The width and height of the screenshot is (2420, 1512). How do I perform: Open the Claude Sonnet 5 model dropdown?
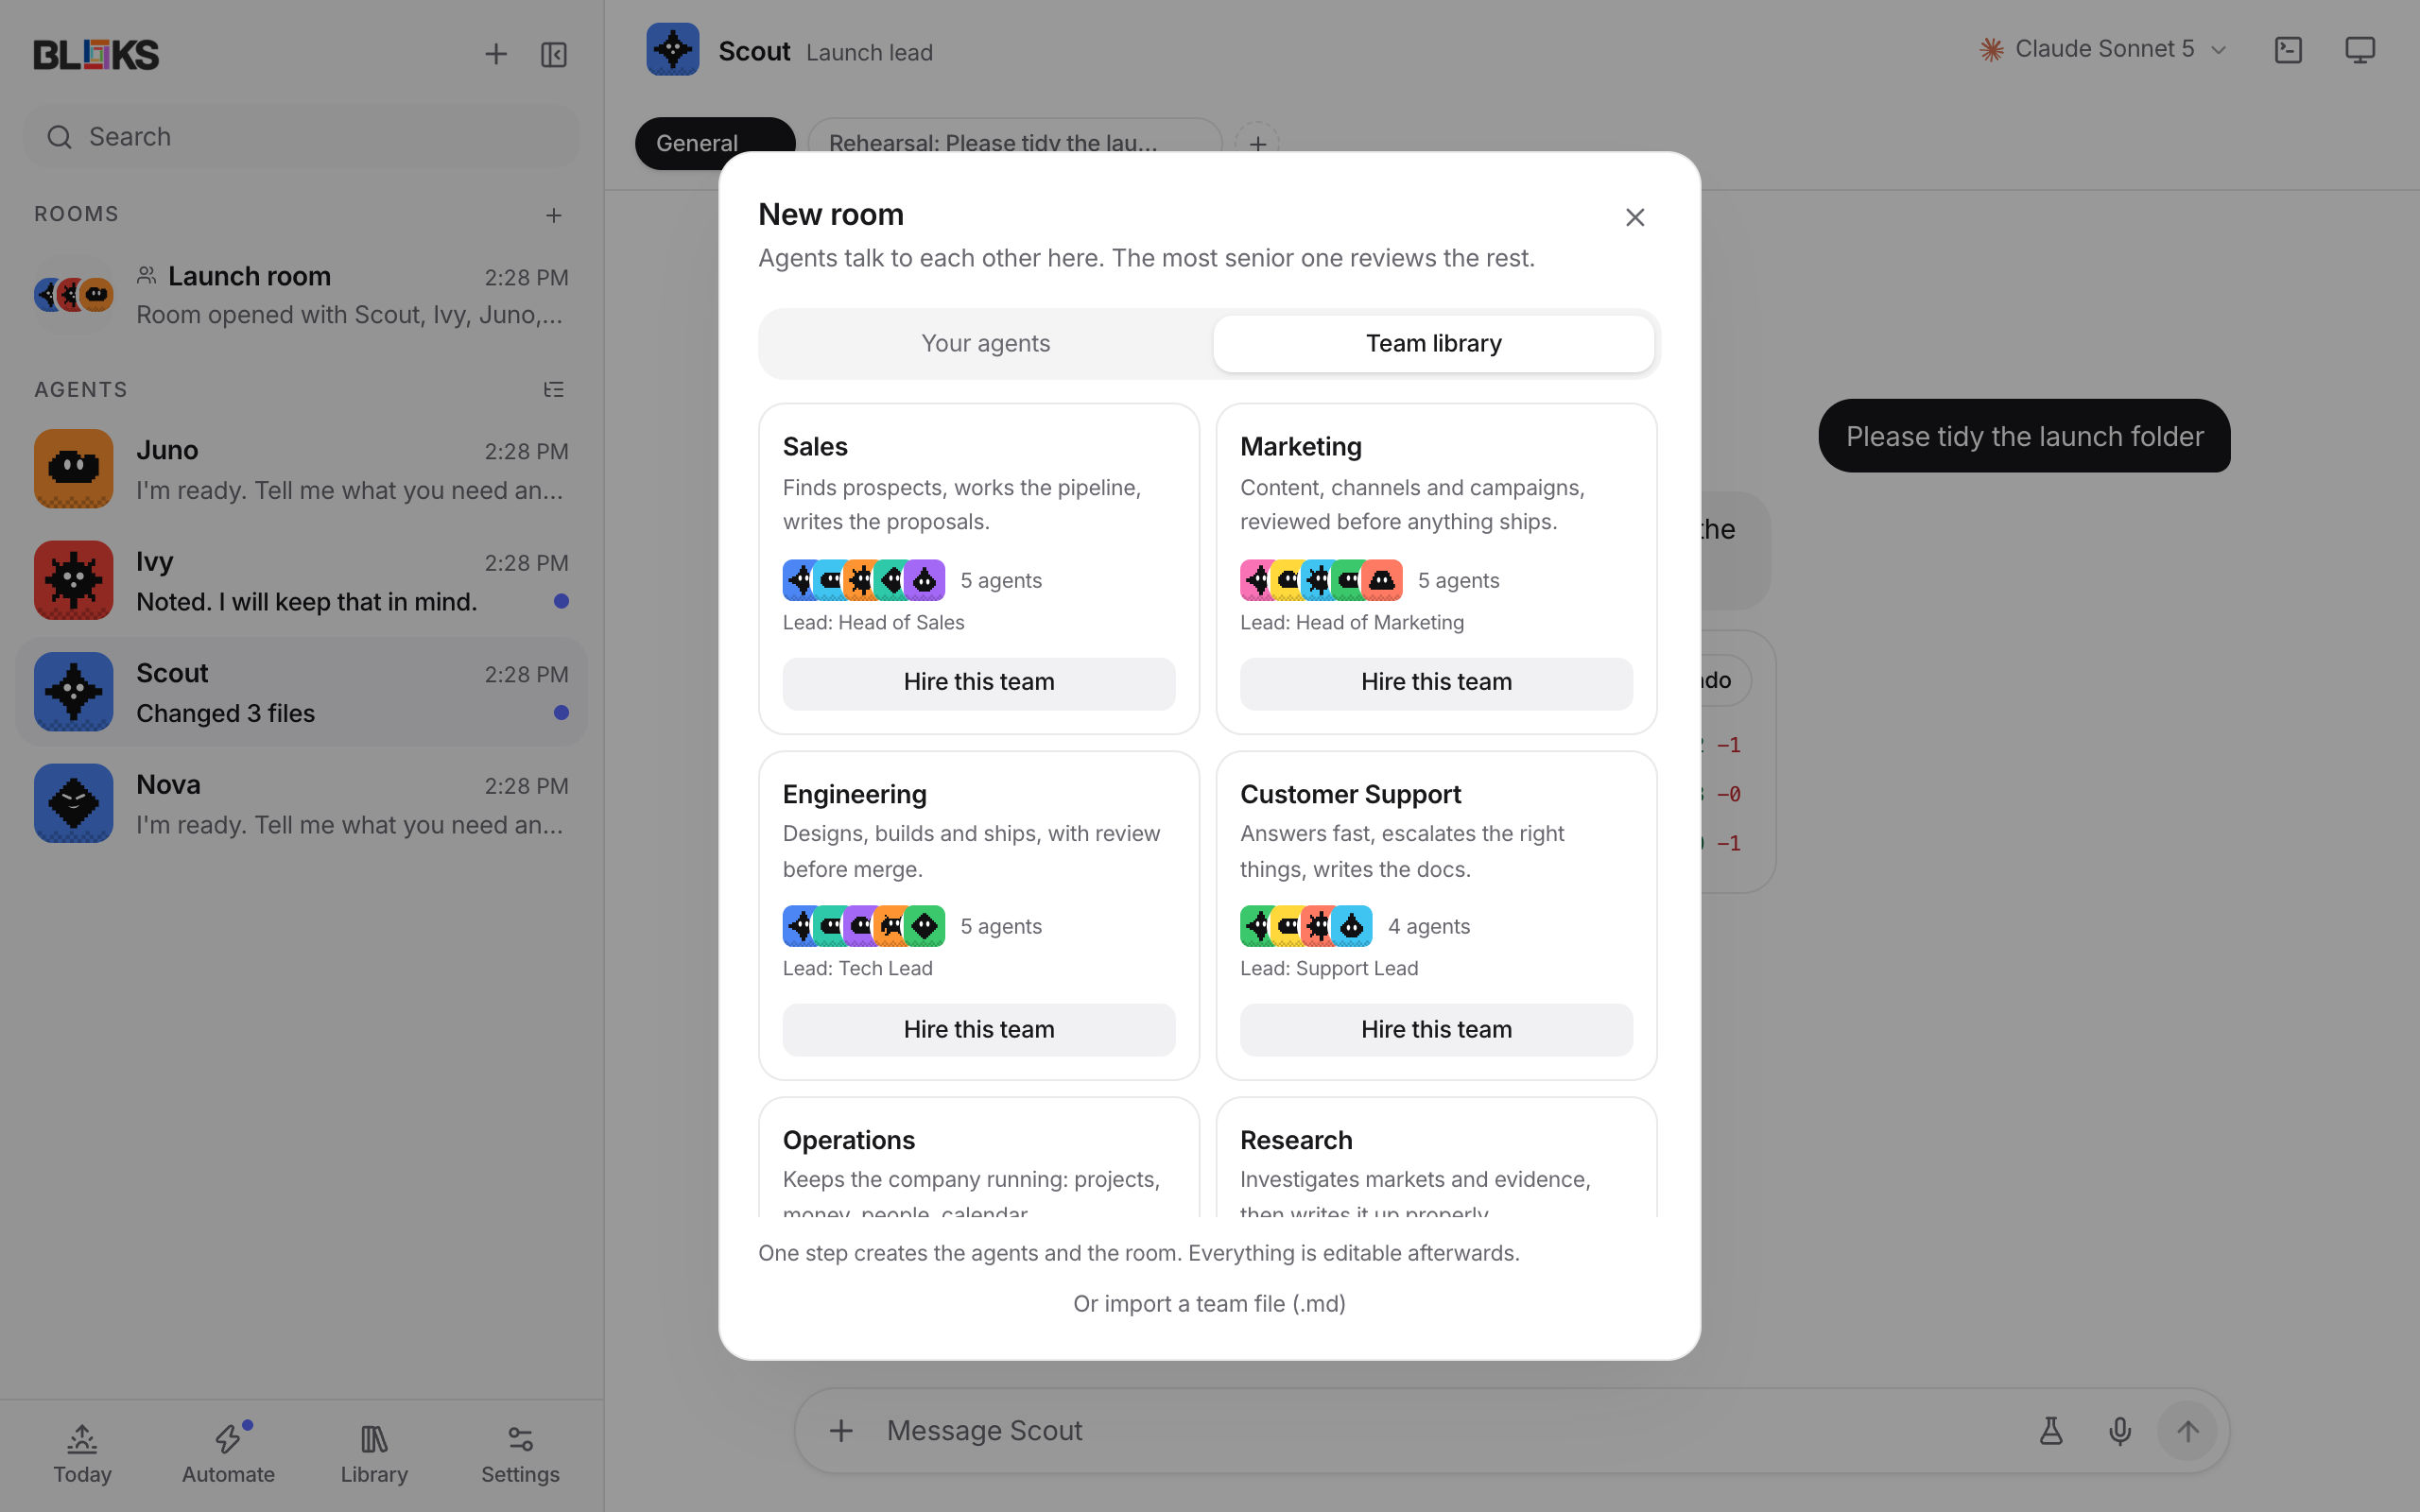2103,49
